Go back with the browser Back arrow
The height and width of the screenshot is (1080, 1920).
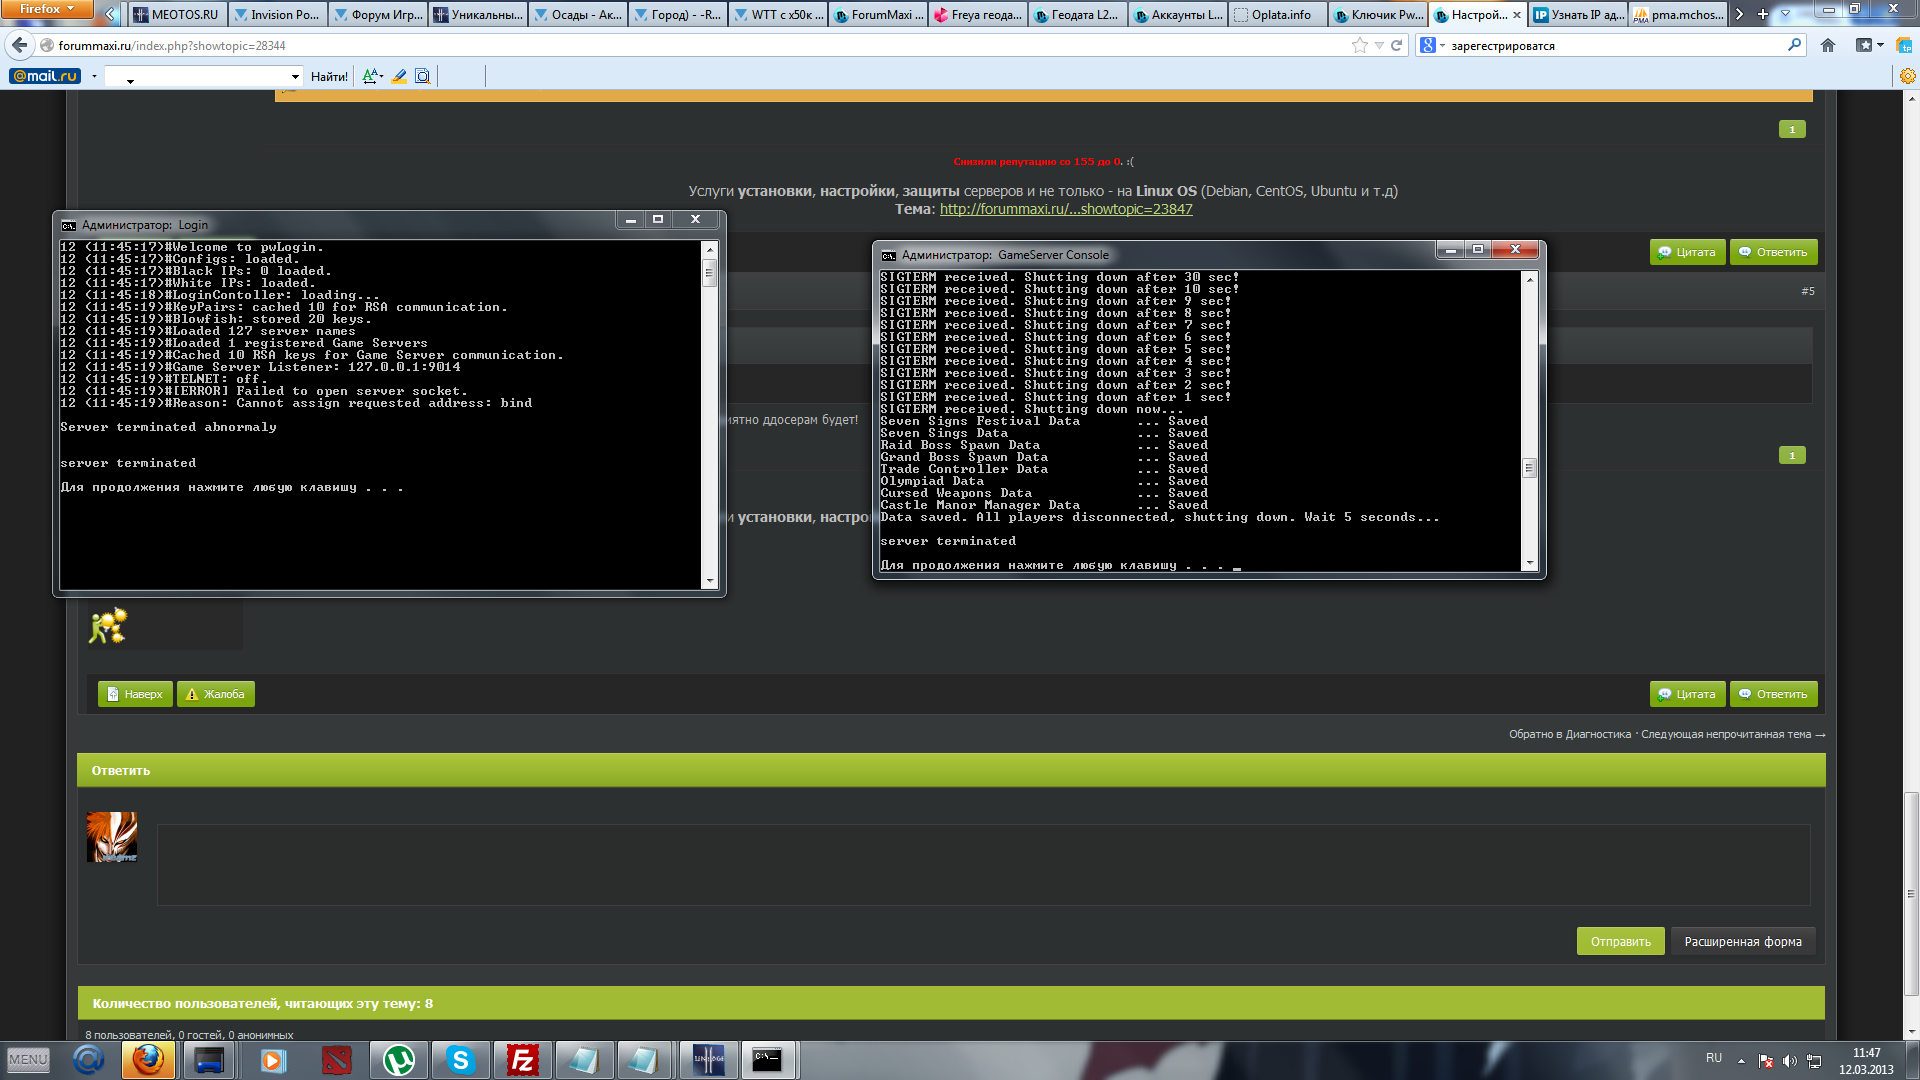[20, 45]
